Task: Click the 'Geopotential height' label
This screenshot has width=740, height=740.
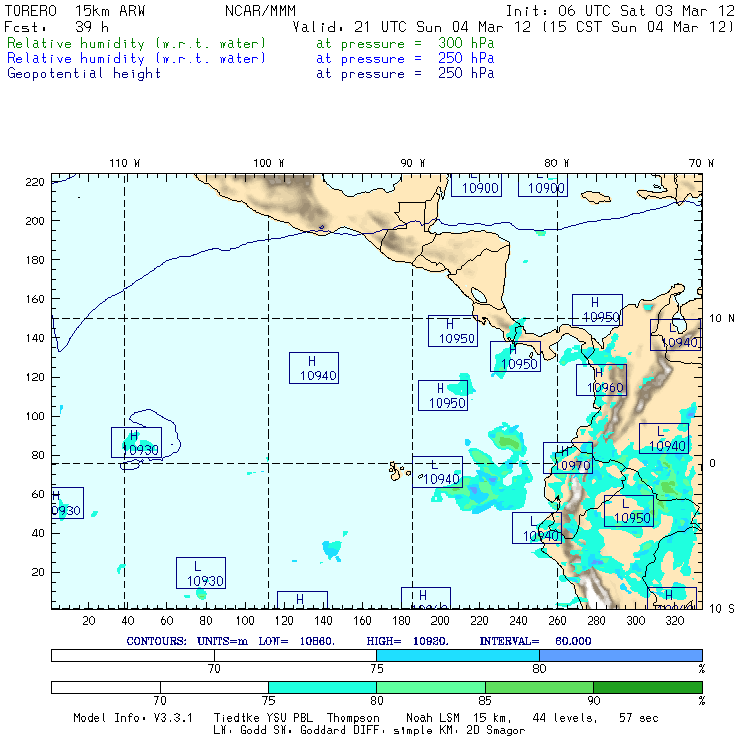Action: (84, 74)
